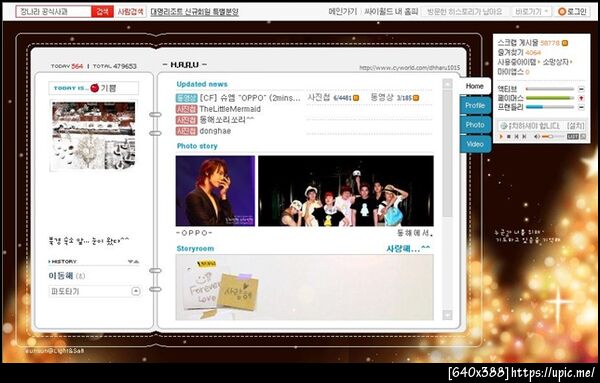Click the 사랑해...^^ Storyroom title text
This screenshot has width=600, height=383.
(x=408, y=249)
